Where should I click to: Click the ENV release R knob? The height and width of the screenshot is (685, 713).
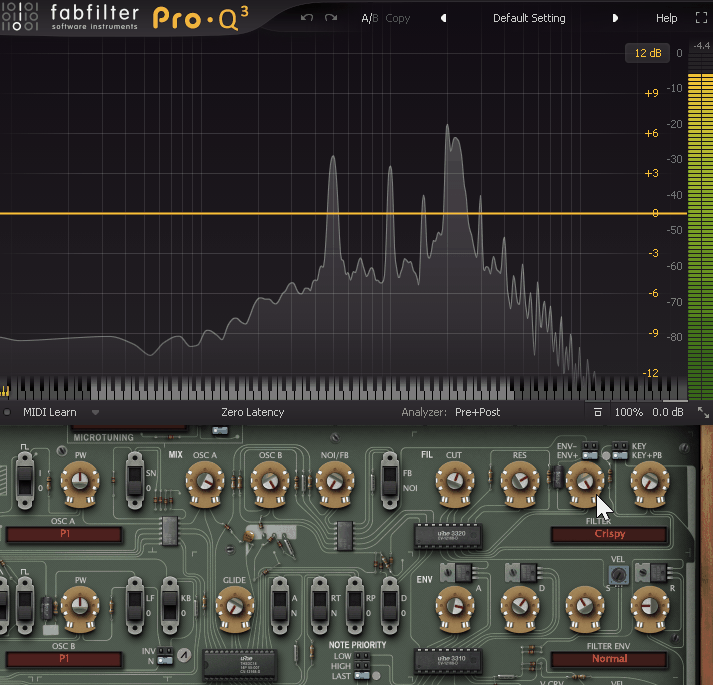point(650,606)
